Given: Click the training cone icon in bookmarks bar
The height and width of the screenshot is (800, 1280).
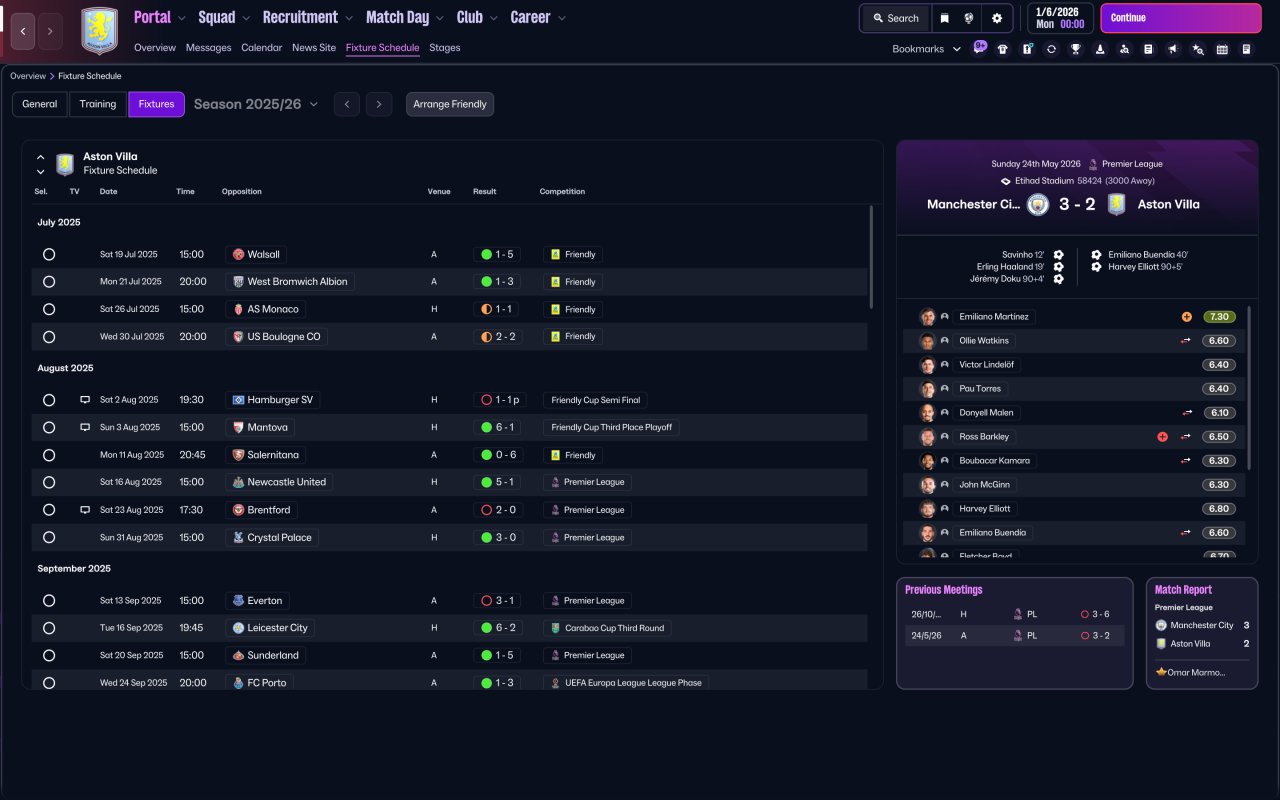Looking at the screenshot, I should tap(1100, 49).
